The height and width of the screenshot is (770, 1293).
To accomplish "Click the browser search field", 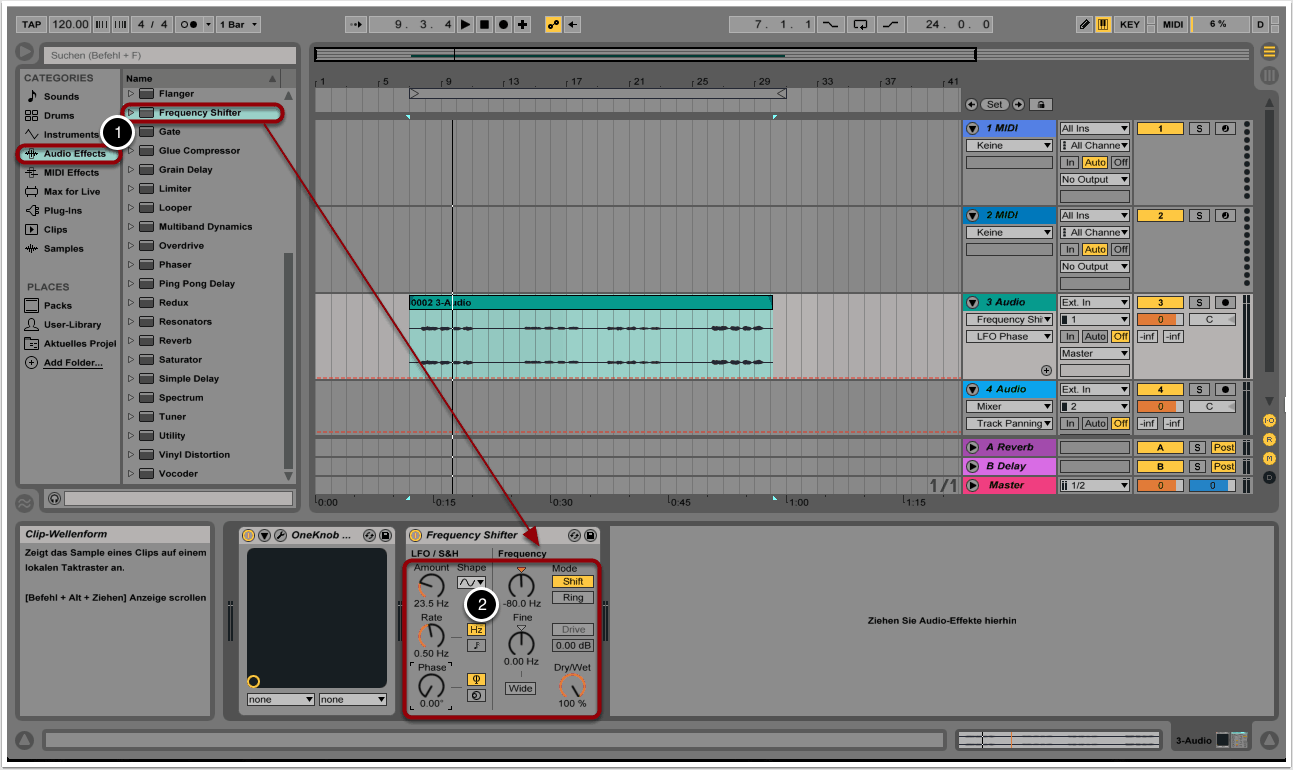I will (x=170, y=55).
